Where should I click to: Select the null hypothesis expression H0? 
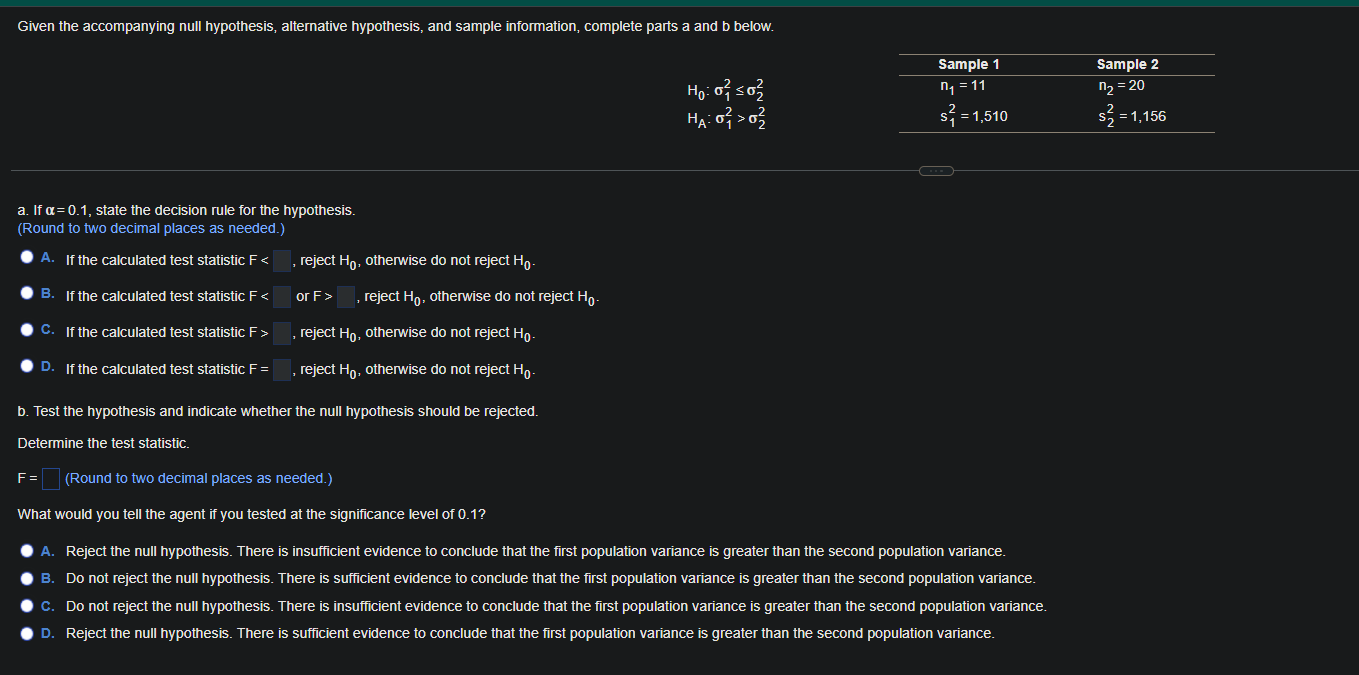(x=724, y=92)
